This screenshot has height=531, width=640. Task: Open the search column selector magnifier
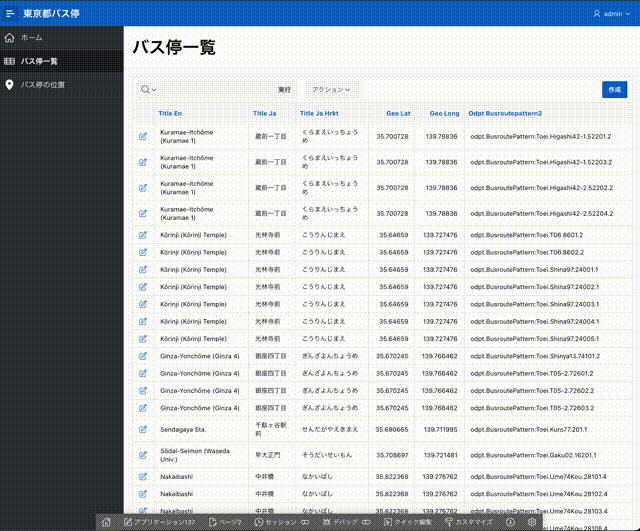point(149,89)
